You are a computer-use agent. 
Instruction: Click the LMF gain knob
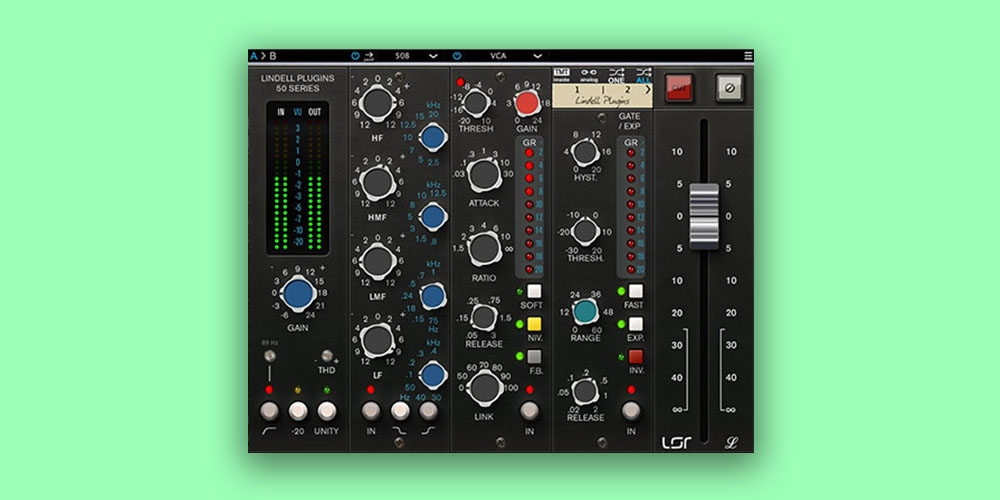pyautogui.click(x=378, y=261)
